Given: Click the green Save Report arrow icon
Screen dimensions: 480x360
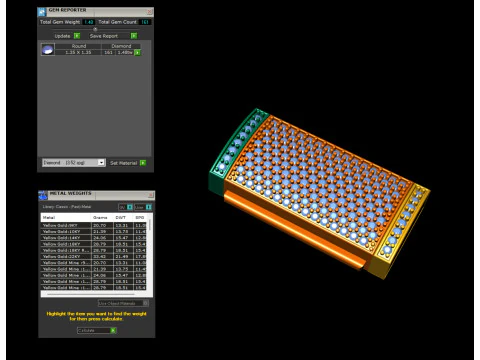Looking at the screenshot, I should point(134,36).
